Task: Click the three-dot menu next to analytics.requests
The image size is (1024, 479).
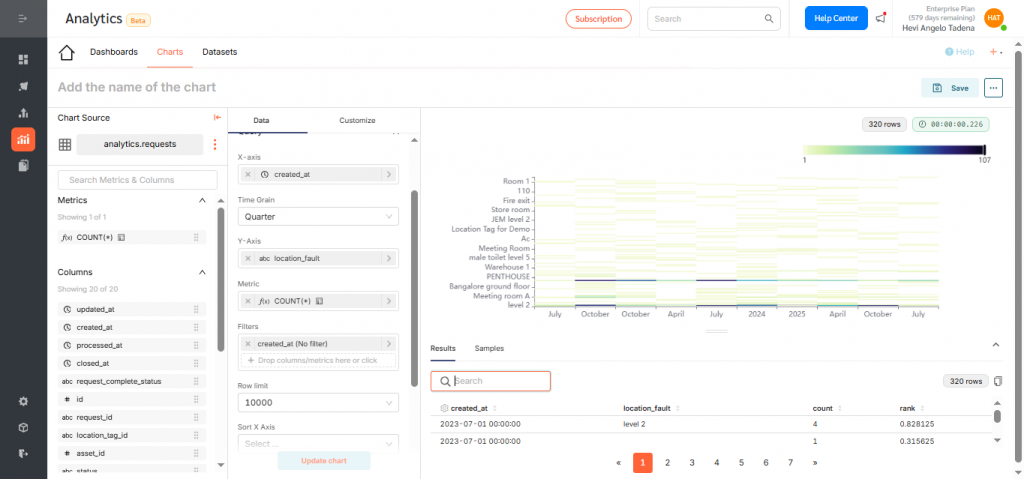Action: [x=214, y=145]
